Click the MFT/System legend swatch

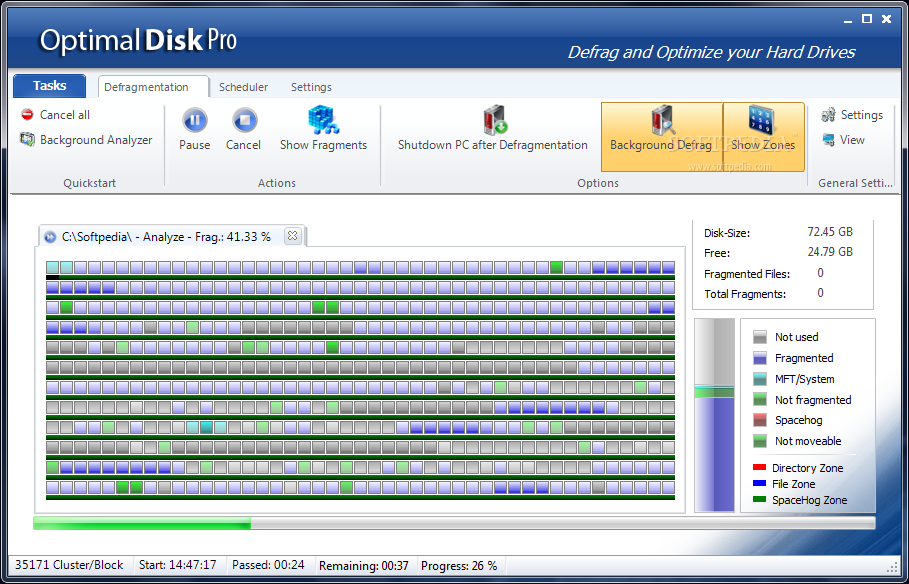coord(760,379)
